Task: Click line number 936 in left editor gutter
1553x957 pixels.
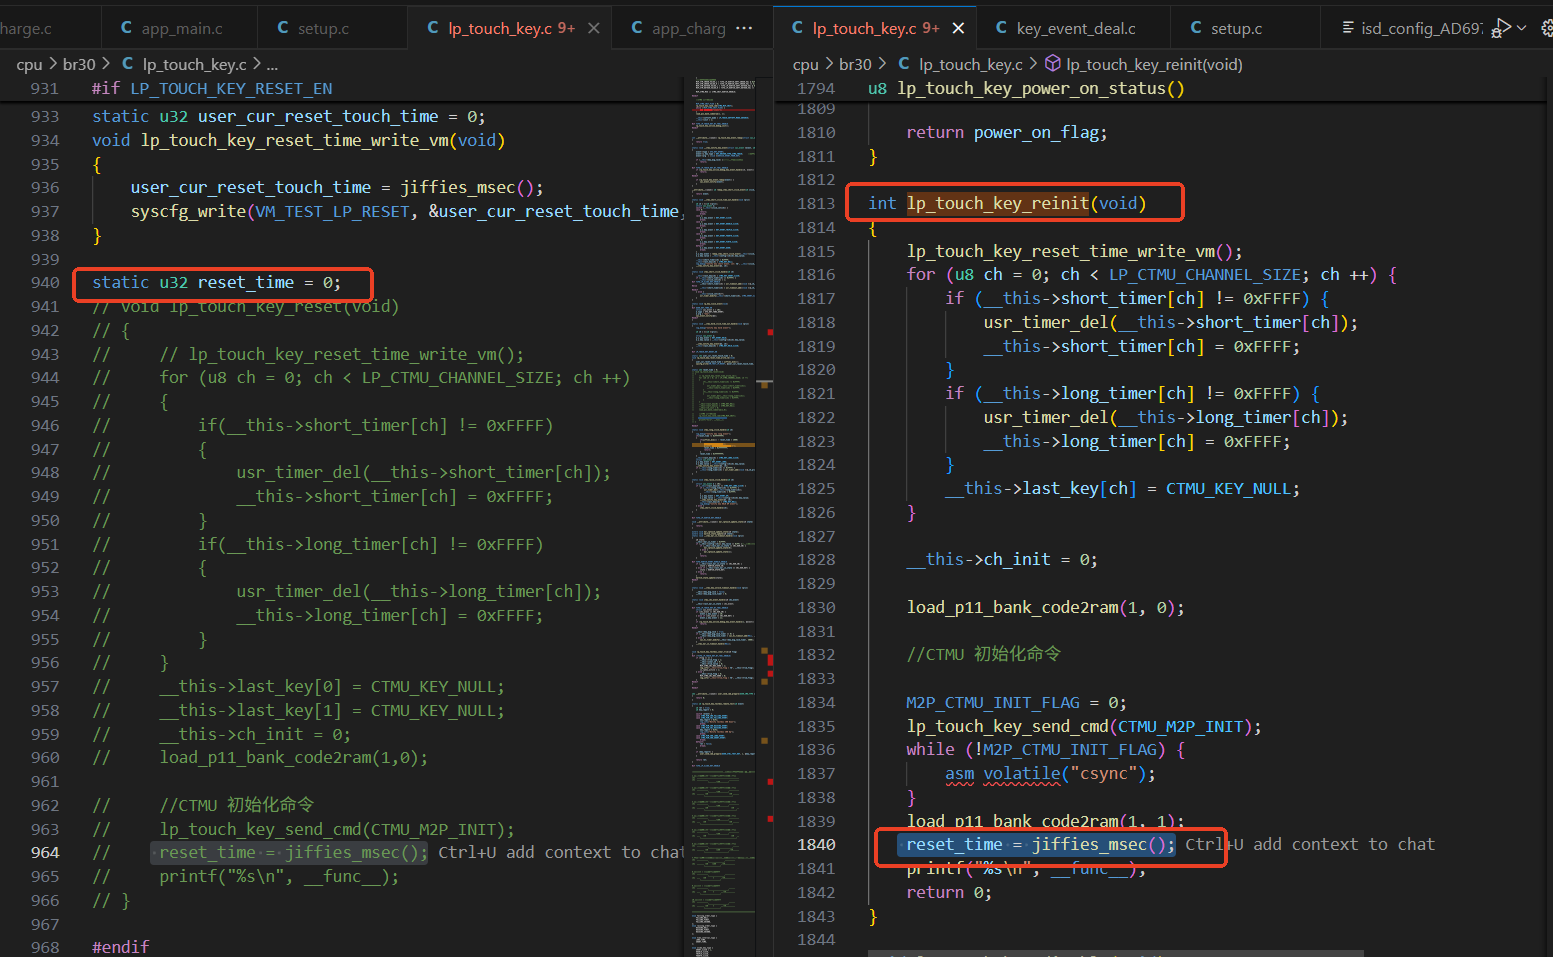Action: (45, 187)
